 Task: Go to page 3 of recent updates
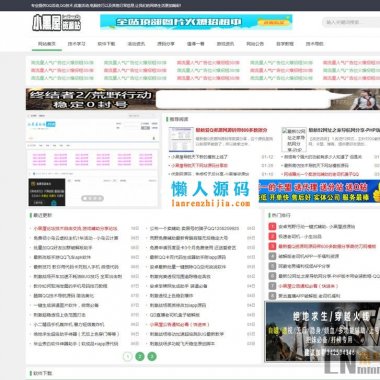(x=152, y=356)
